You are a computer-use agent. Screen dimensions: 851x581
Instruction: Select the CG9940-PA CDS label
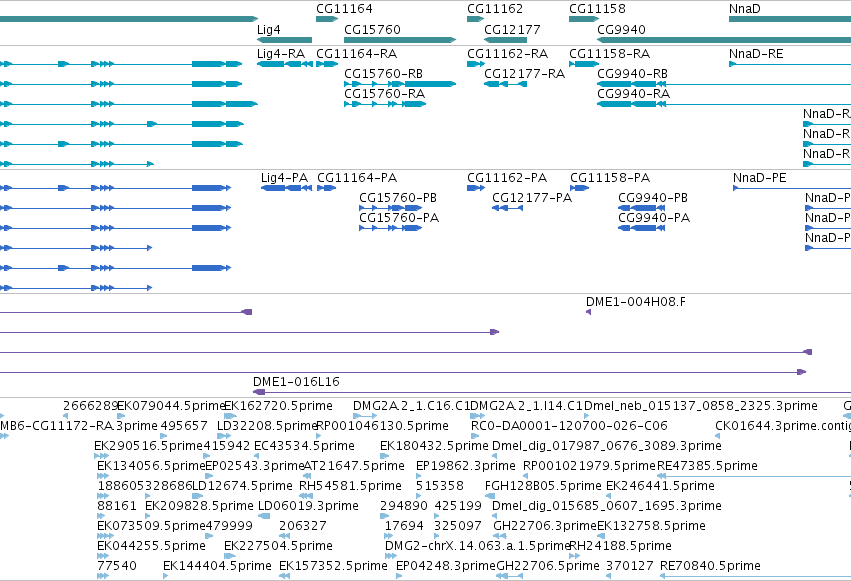tap(654, 218)
